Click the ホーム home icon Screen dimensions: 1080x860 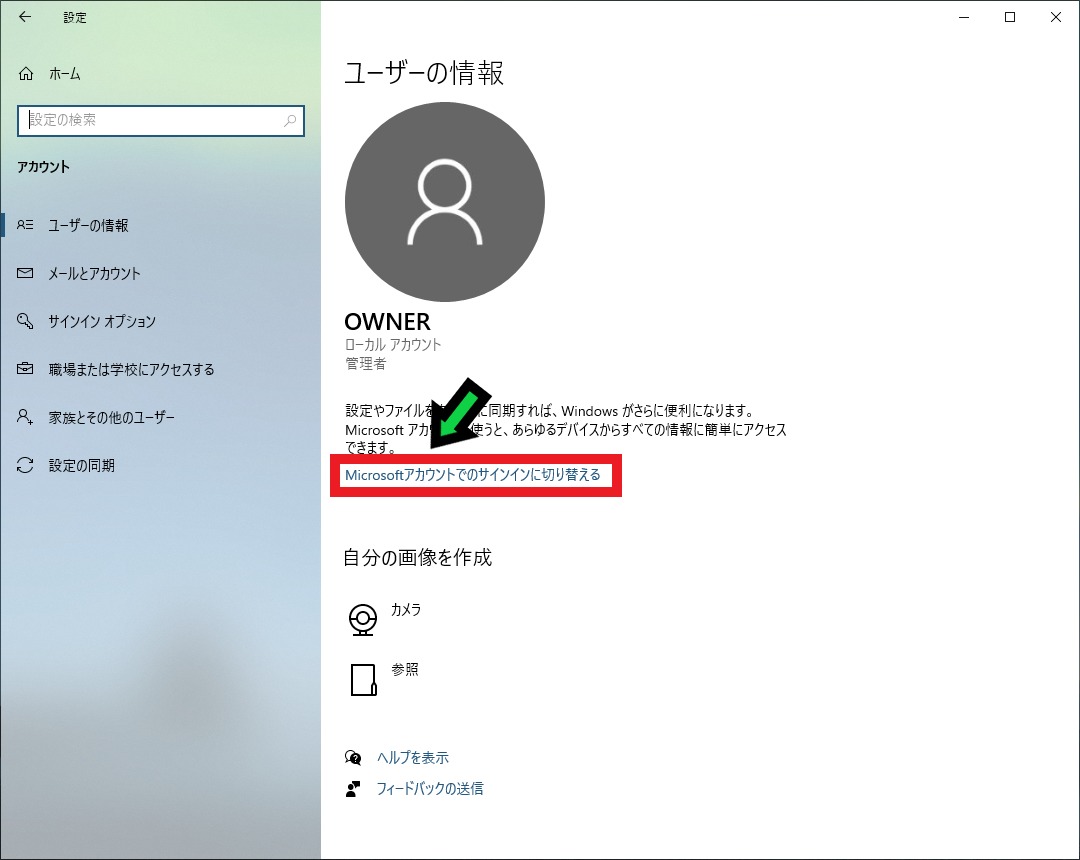pyautogui.click(x=27, y=73)
